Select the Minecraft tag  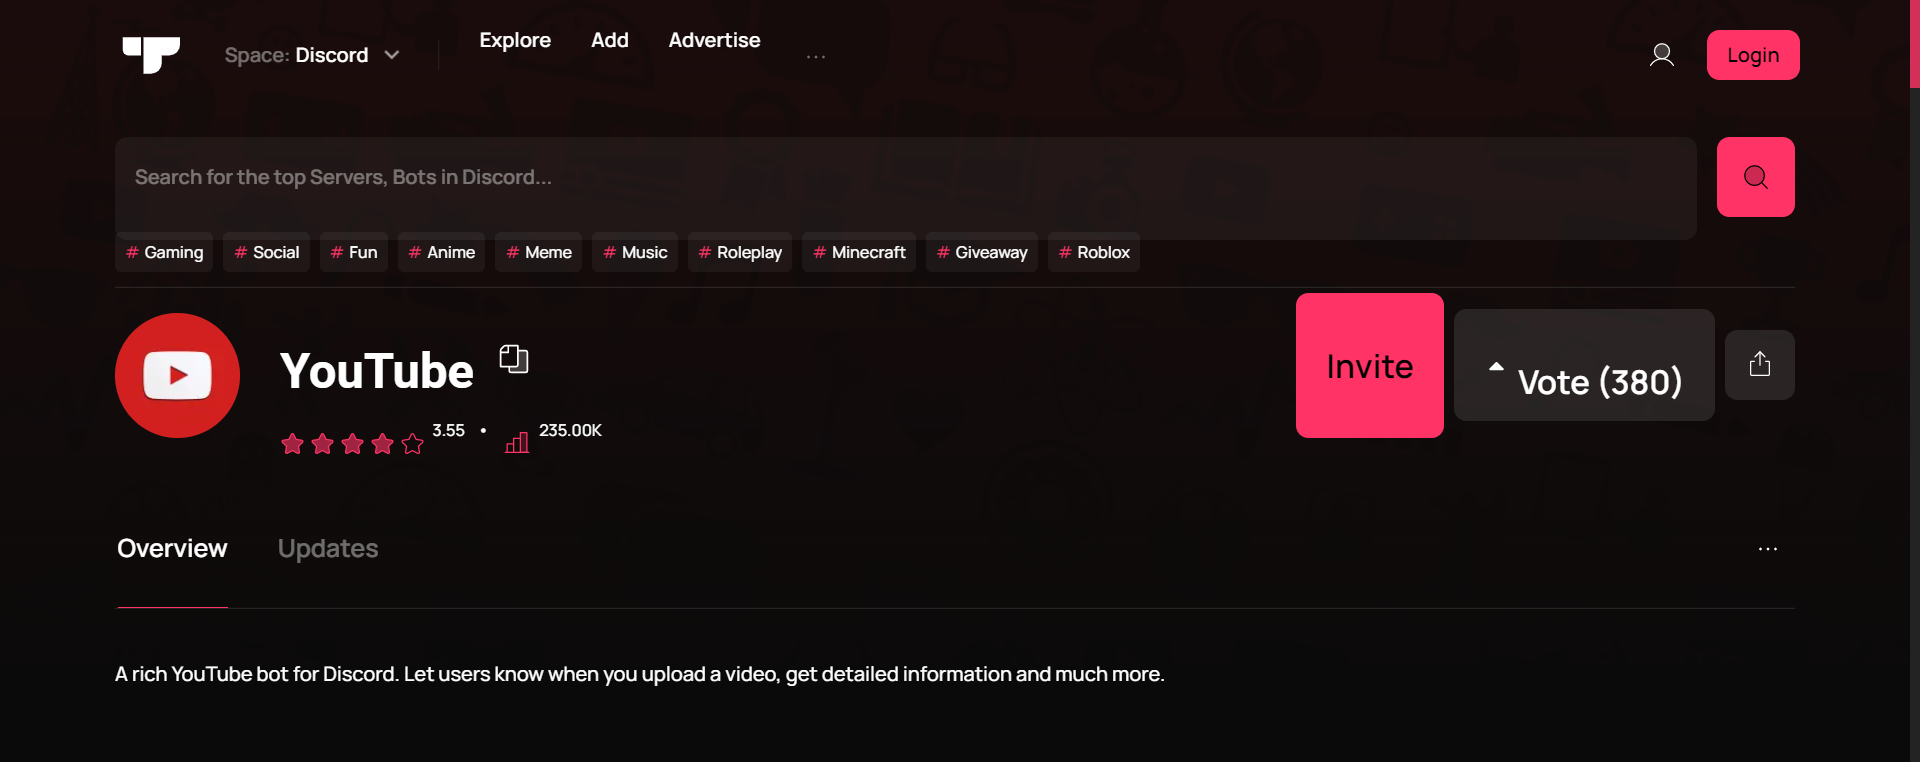tap(859, 252)
